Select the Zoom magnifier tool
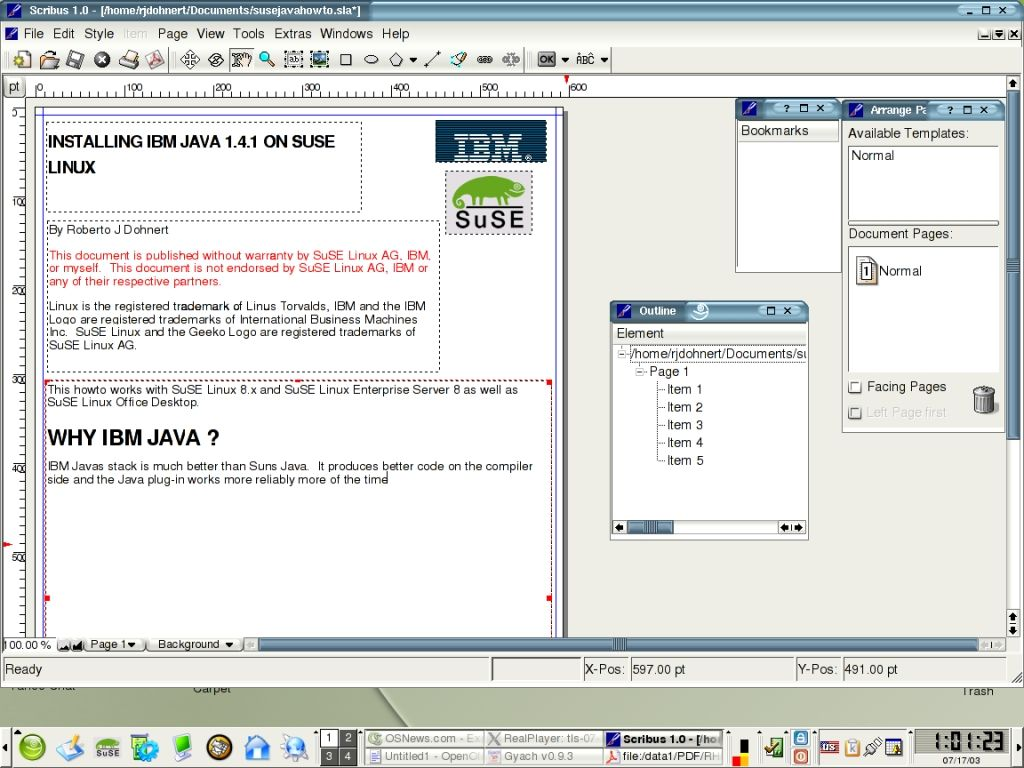Image resolution: width=1024 pixels, height=768 pixels. point(267,60)
